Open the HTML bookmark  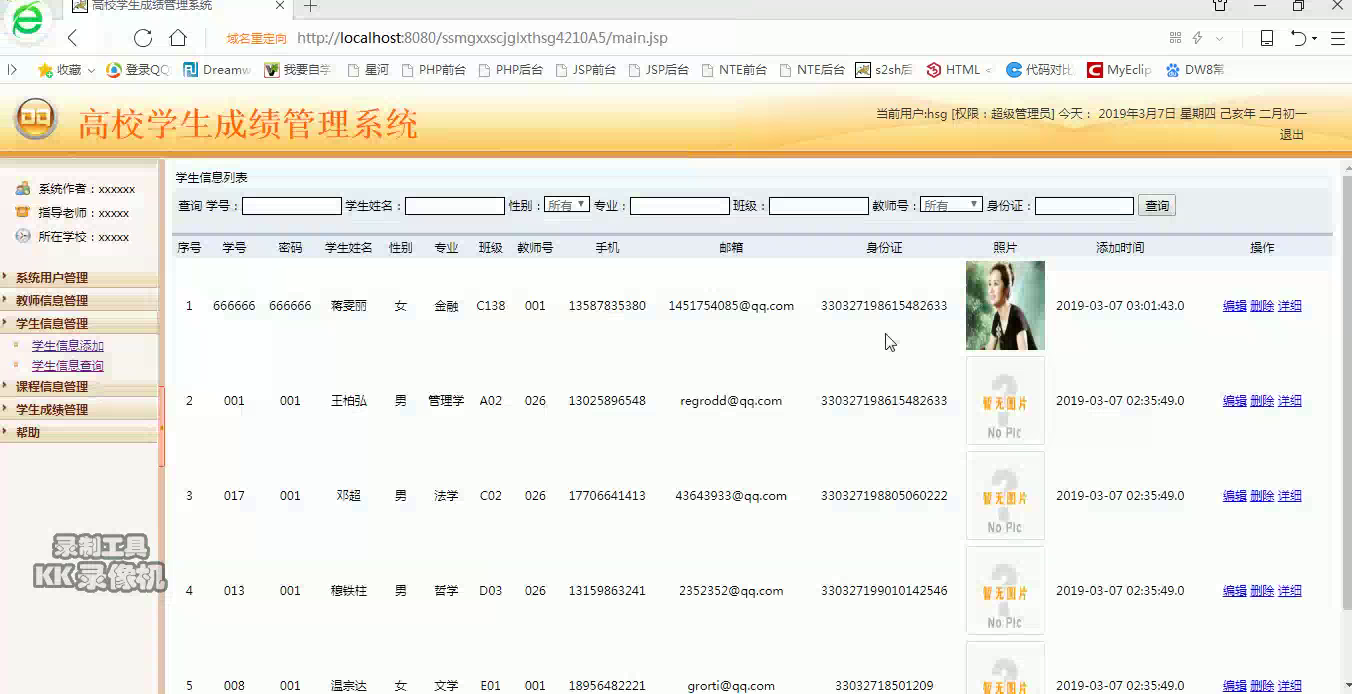pos(958,70)
